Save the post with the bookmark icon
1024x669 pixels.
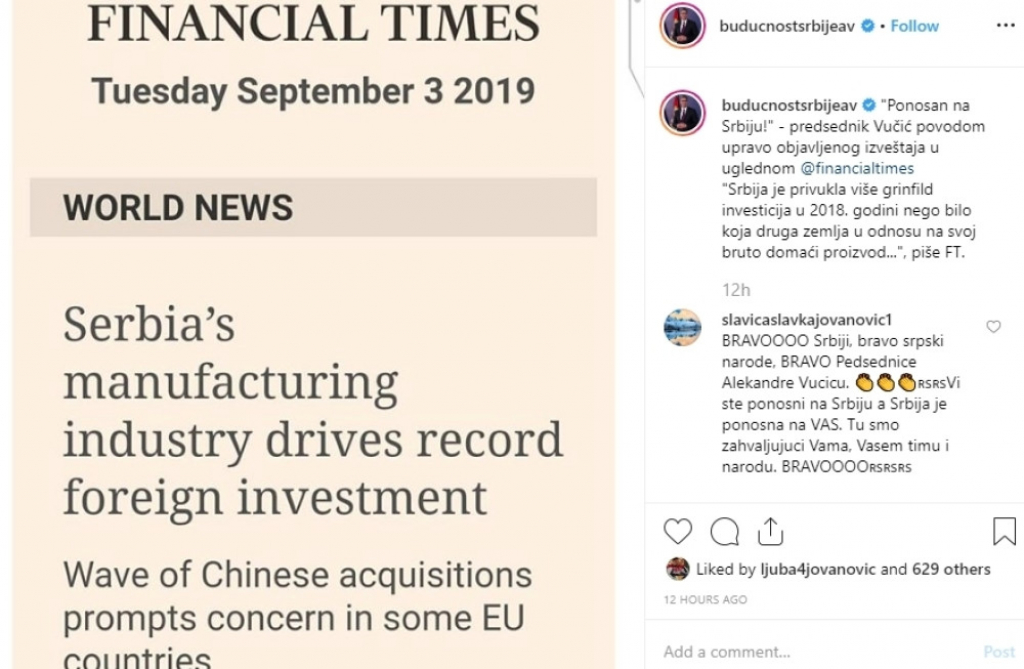(x=1004, y=531)
